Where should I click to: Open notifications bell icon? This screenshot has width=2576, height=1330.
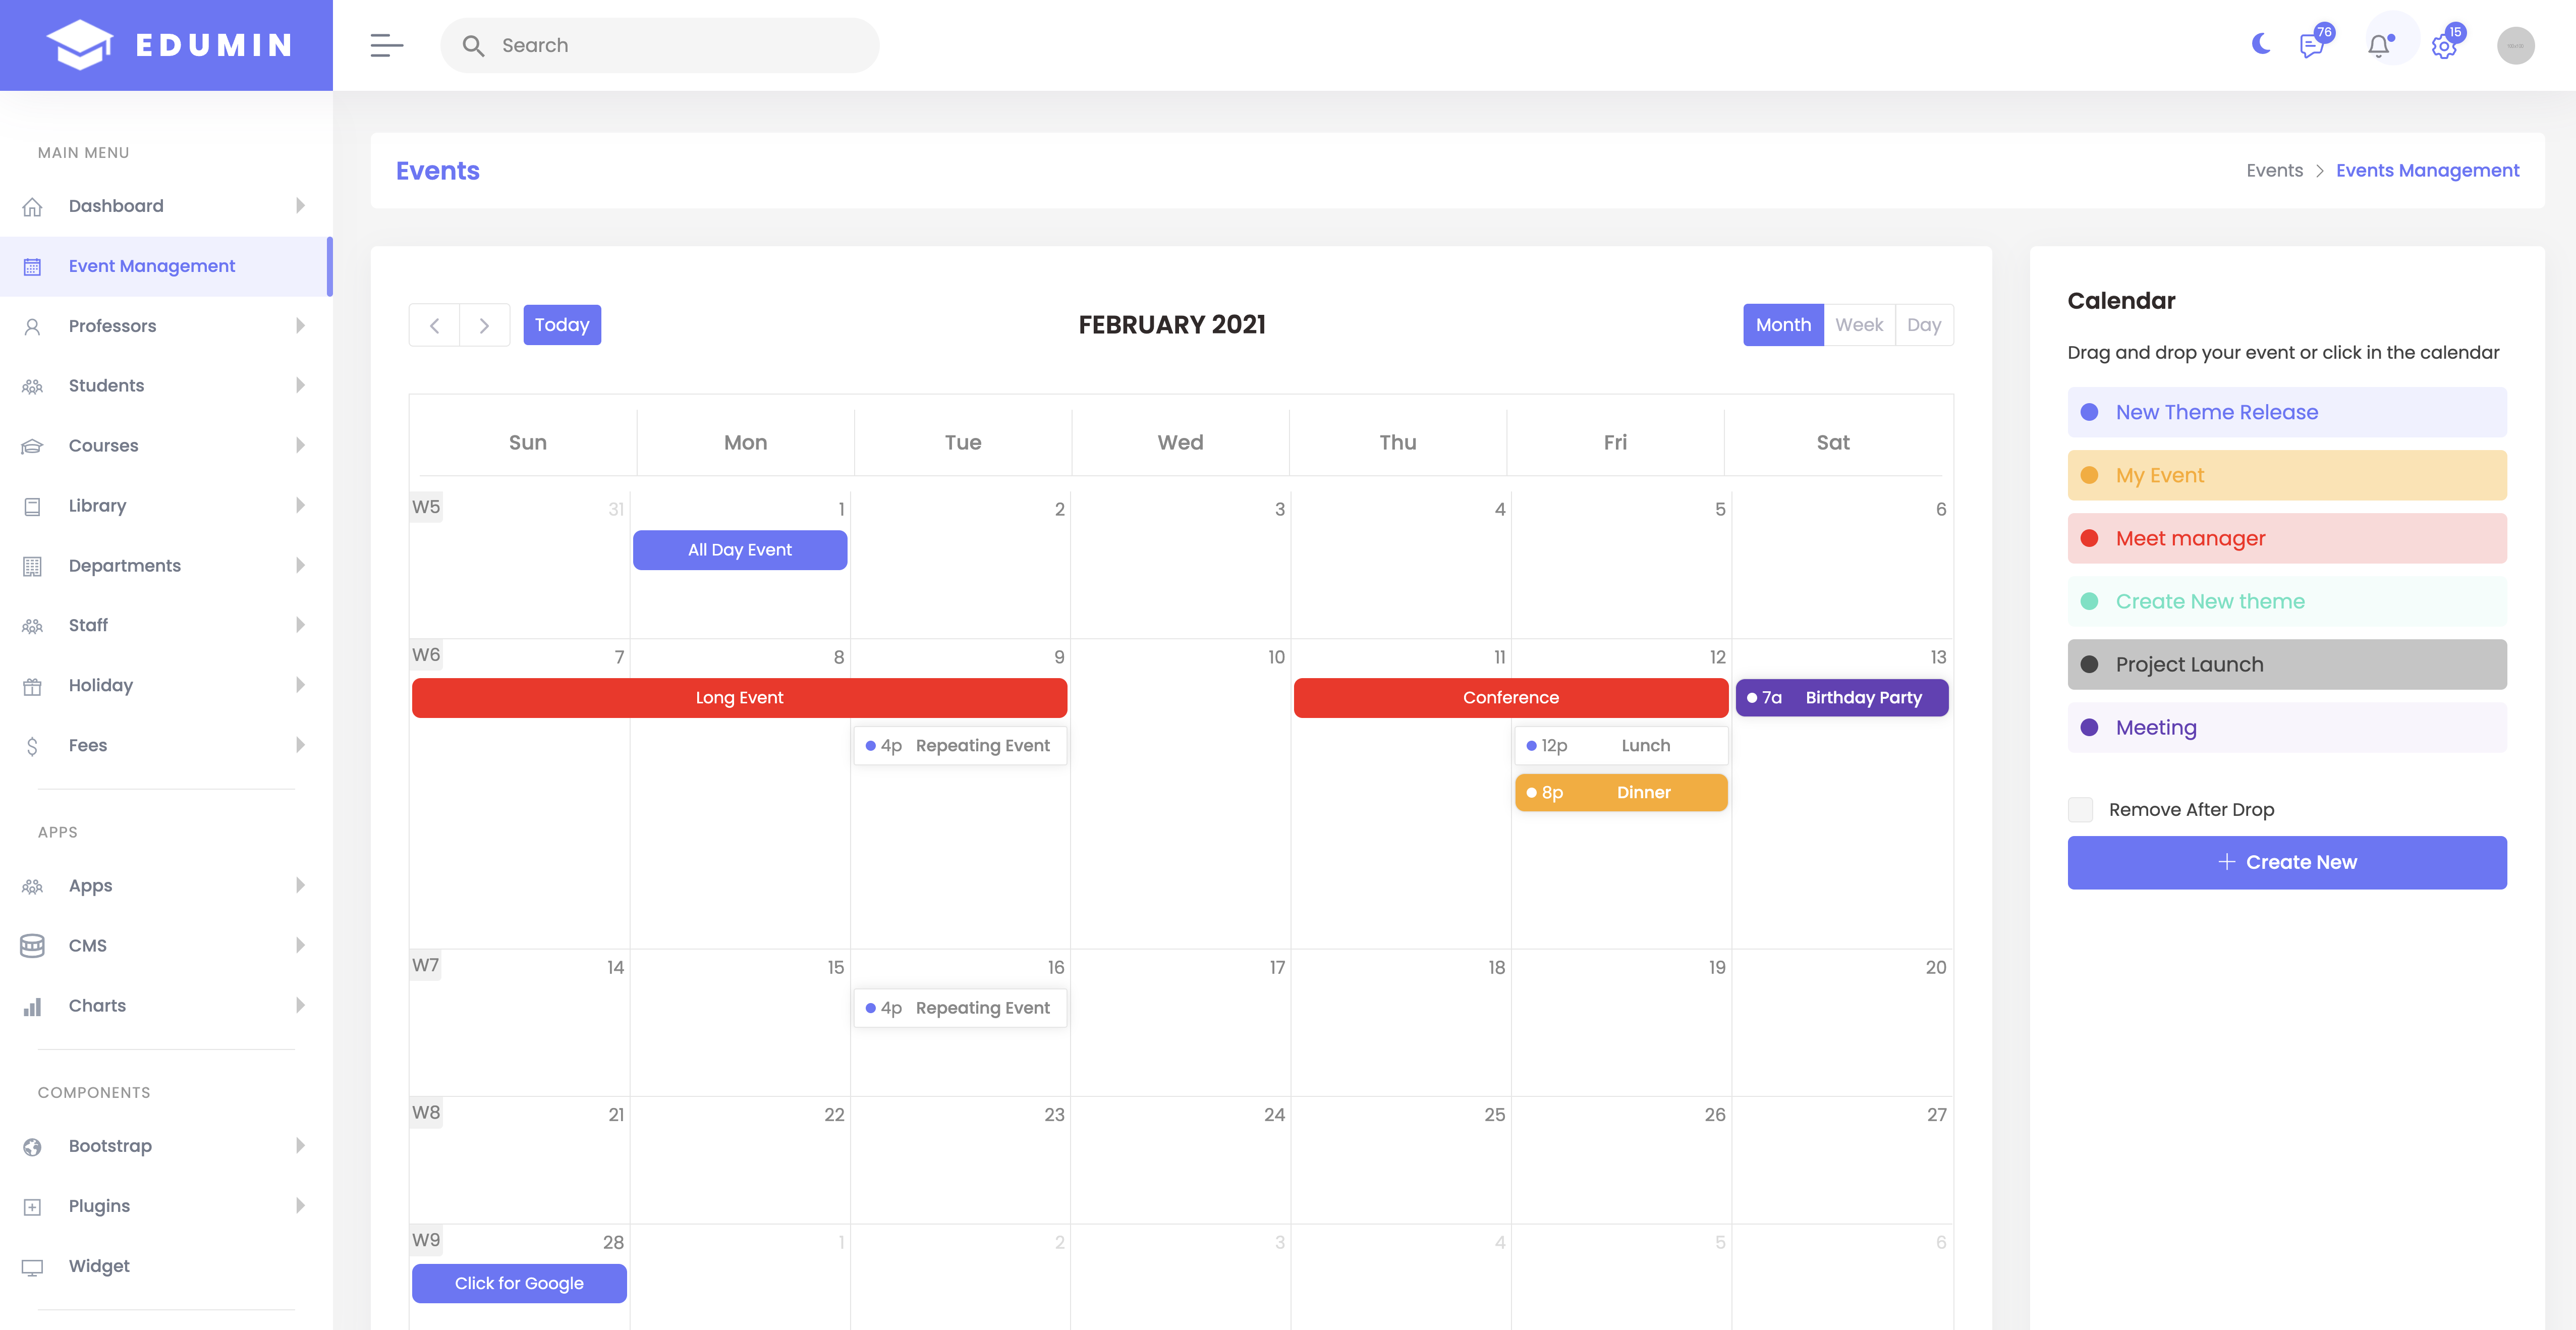pyautogui.click(x=2379, y=46)
